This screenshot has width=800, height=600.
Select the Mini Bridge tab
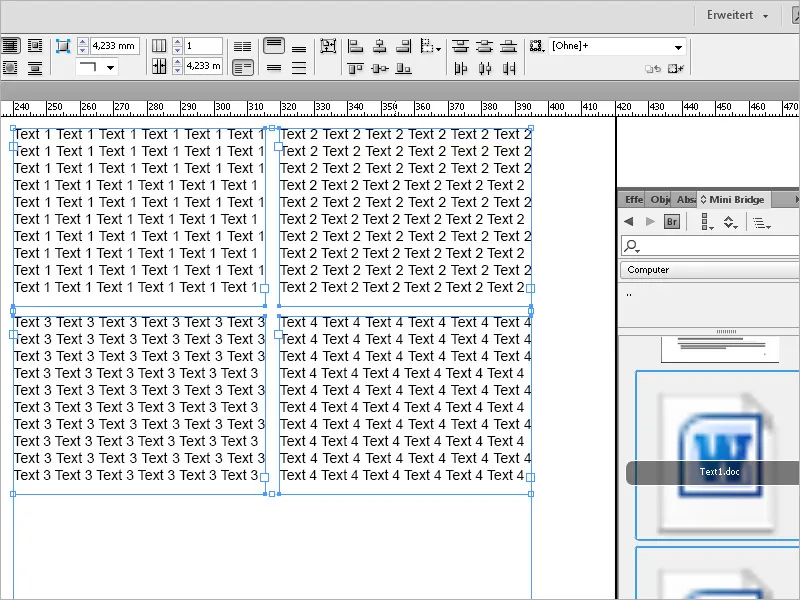pos(733,199)
